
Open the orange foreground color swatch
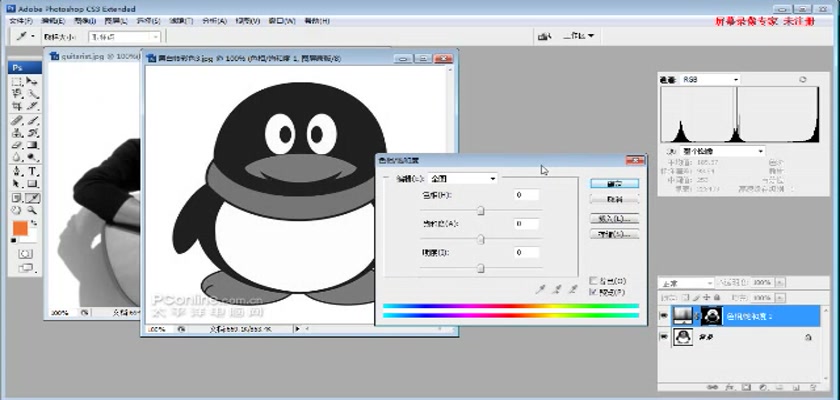[x=20, y=228]
